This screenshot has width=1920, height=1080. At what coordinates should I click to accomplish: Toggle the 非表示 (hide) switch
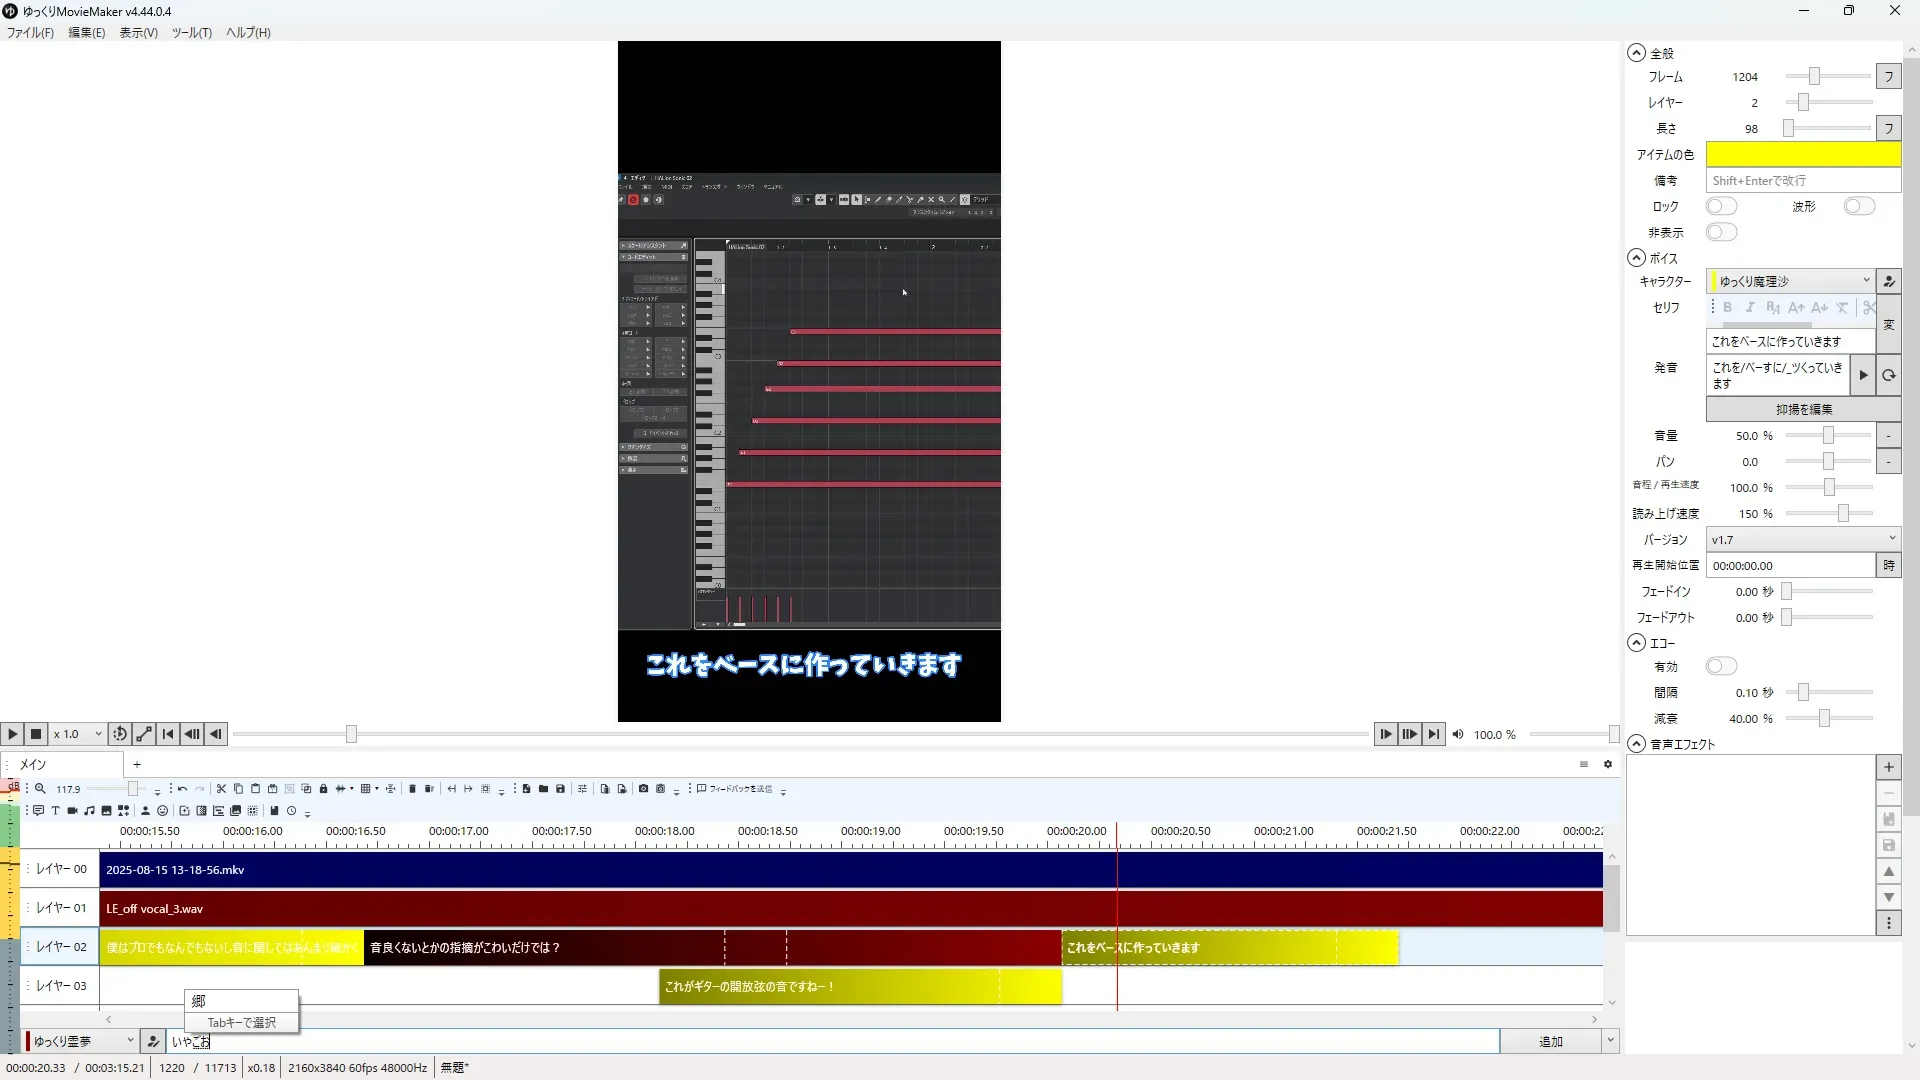pos(1721,232)
